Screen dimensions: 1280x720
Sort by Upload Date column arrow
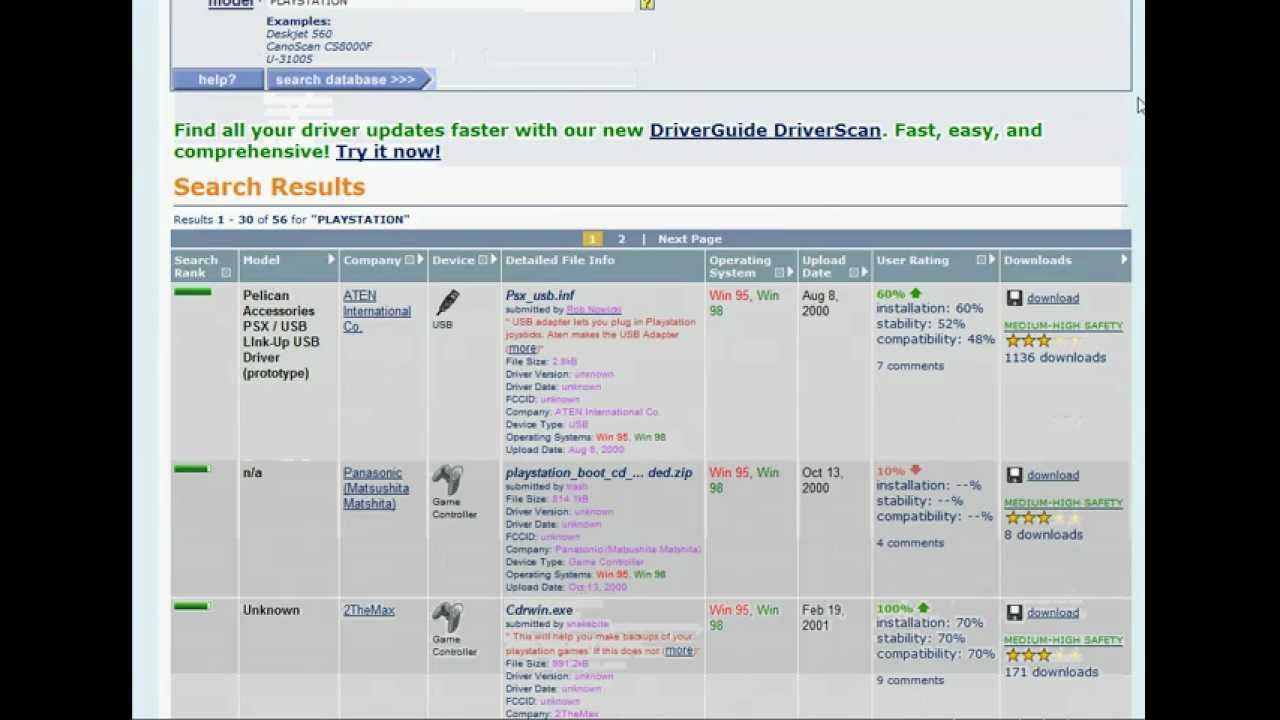865,273
